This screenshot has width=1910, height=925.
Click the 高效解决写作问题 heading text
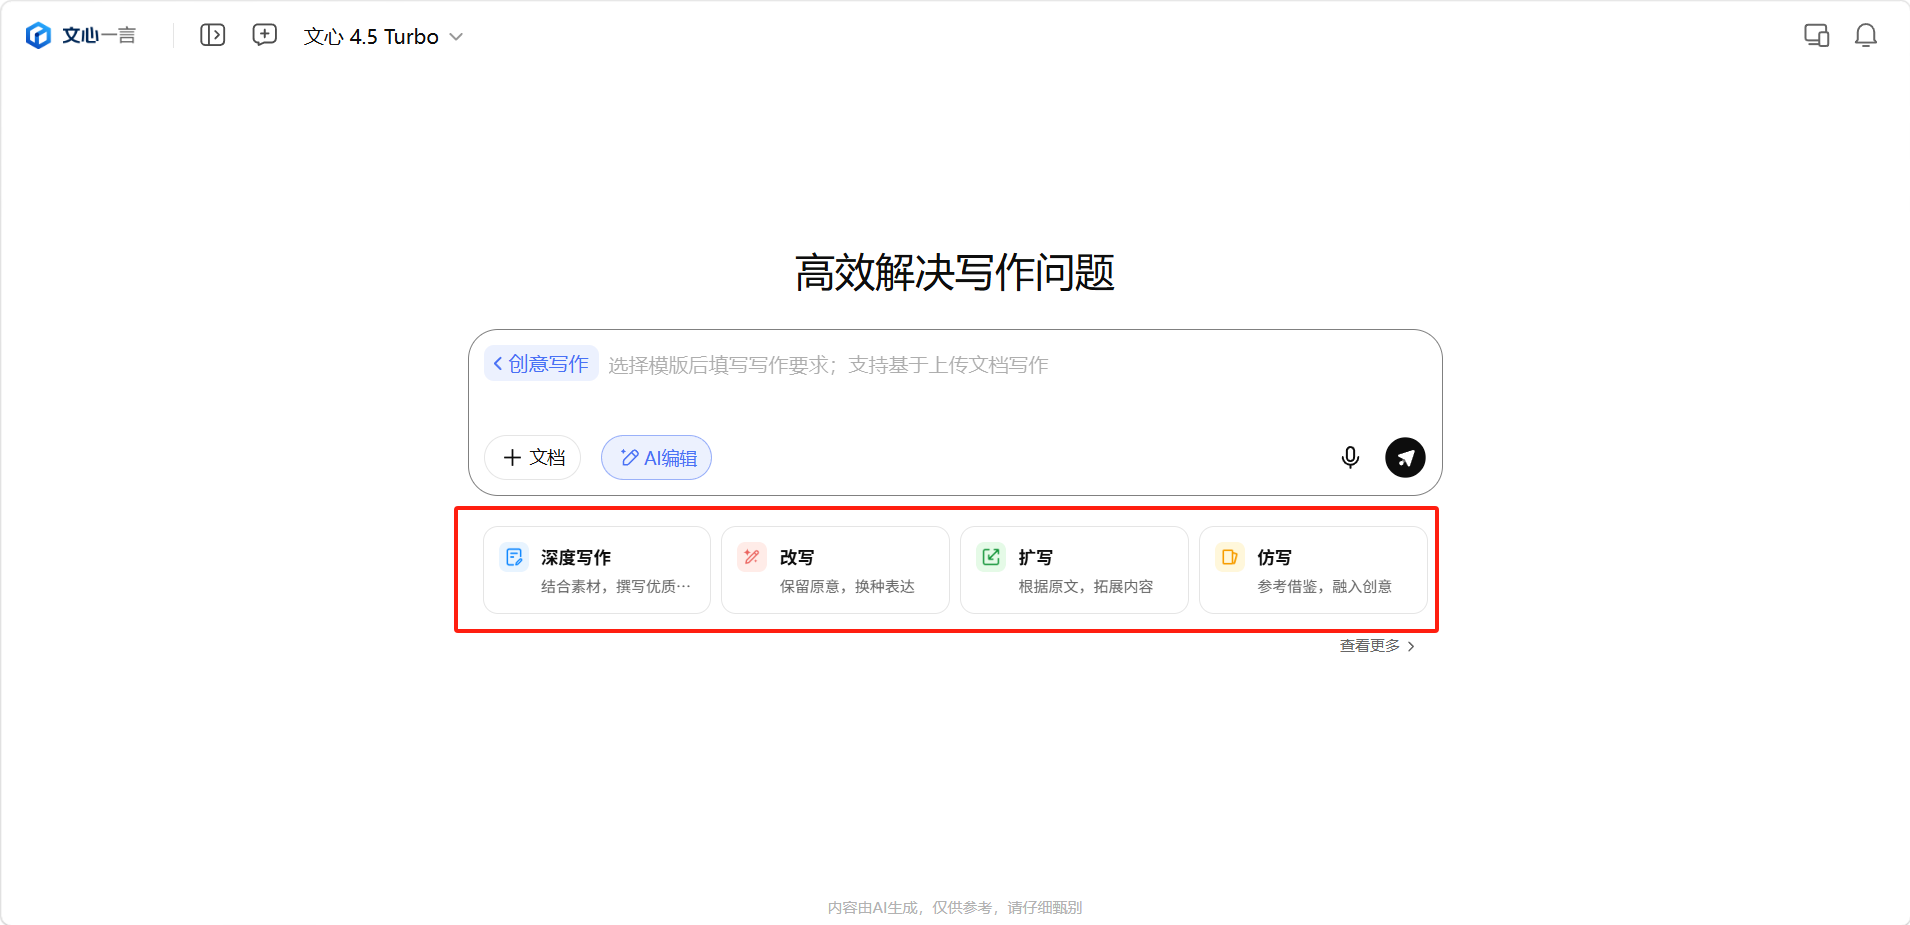(955, 273)
